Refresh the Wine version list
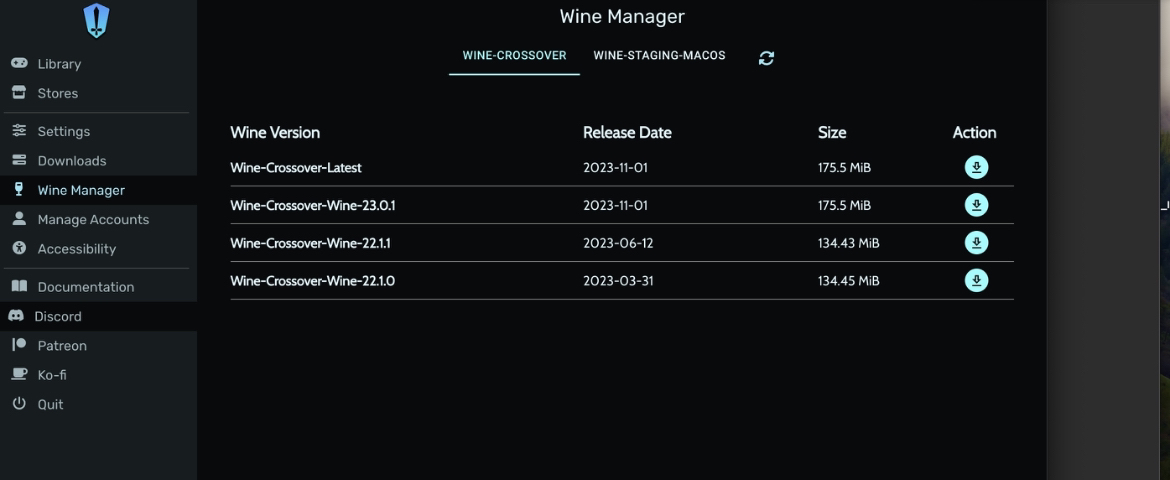 coord(766,58)
